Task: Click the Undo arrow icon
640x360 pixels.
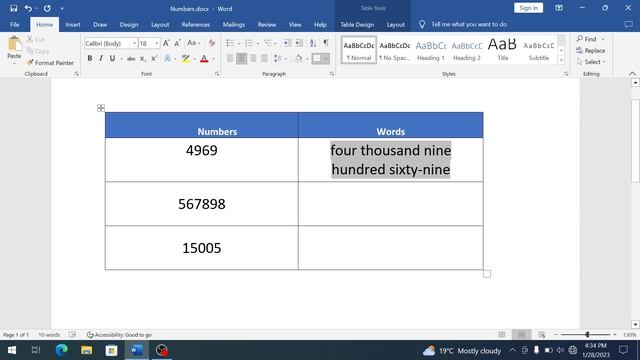Action: point(28,8)
